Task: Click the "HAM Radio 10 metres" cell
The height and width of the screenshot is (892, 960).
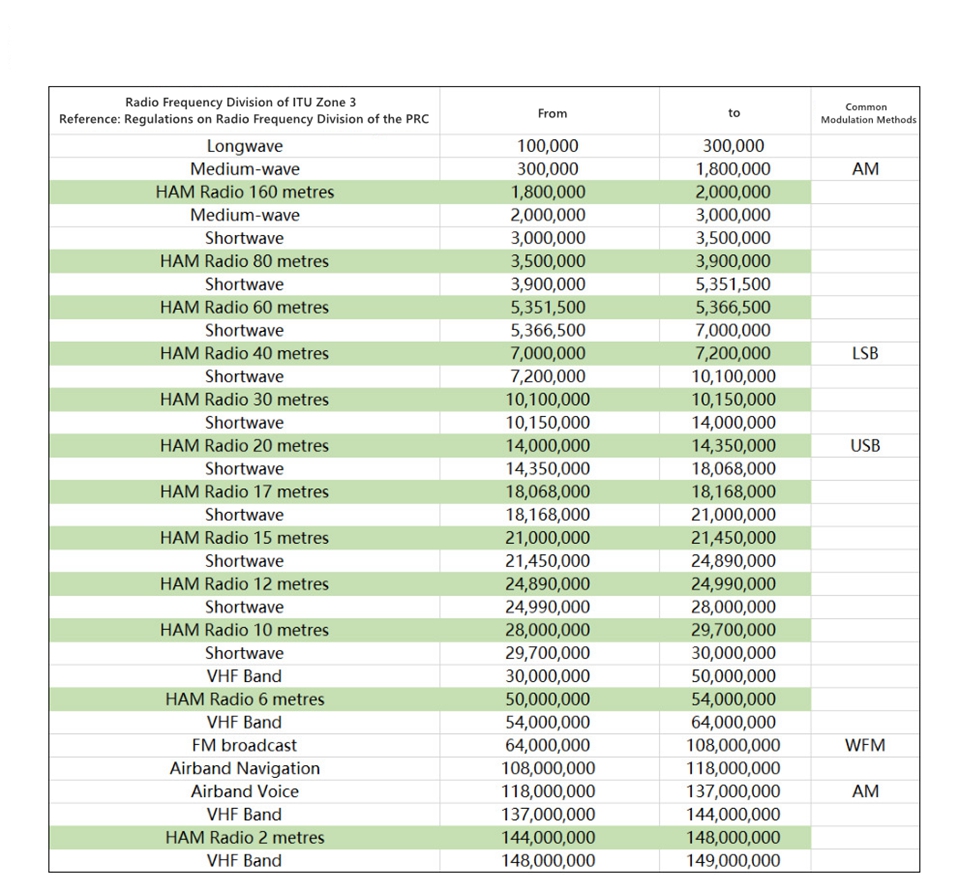Action: [x=245, y=630]
